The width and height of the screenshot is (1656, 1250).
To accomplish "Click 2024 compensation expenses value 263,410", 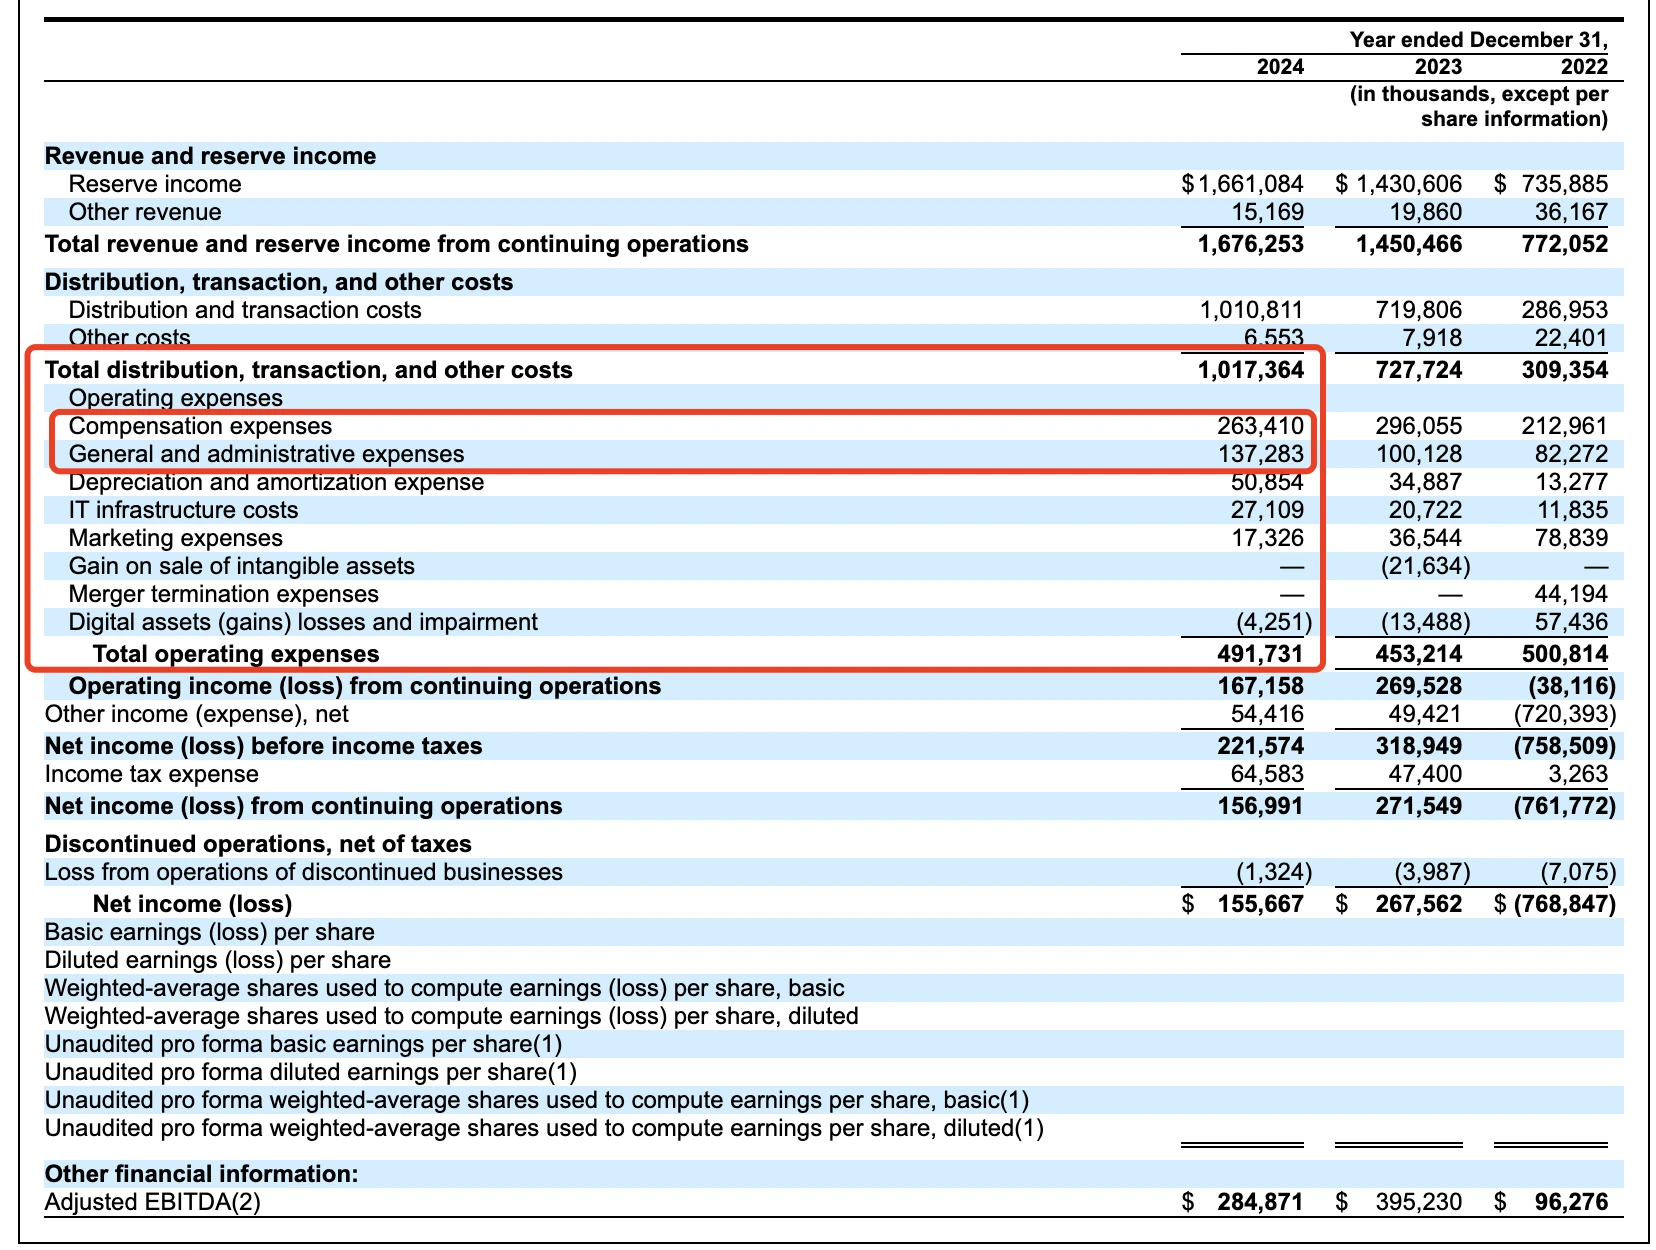I will click(x=1260, y=426).
